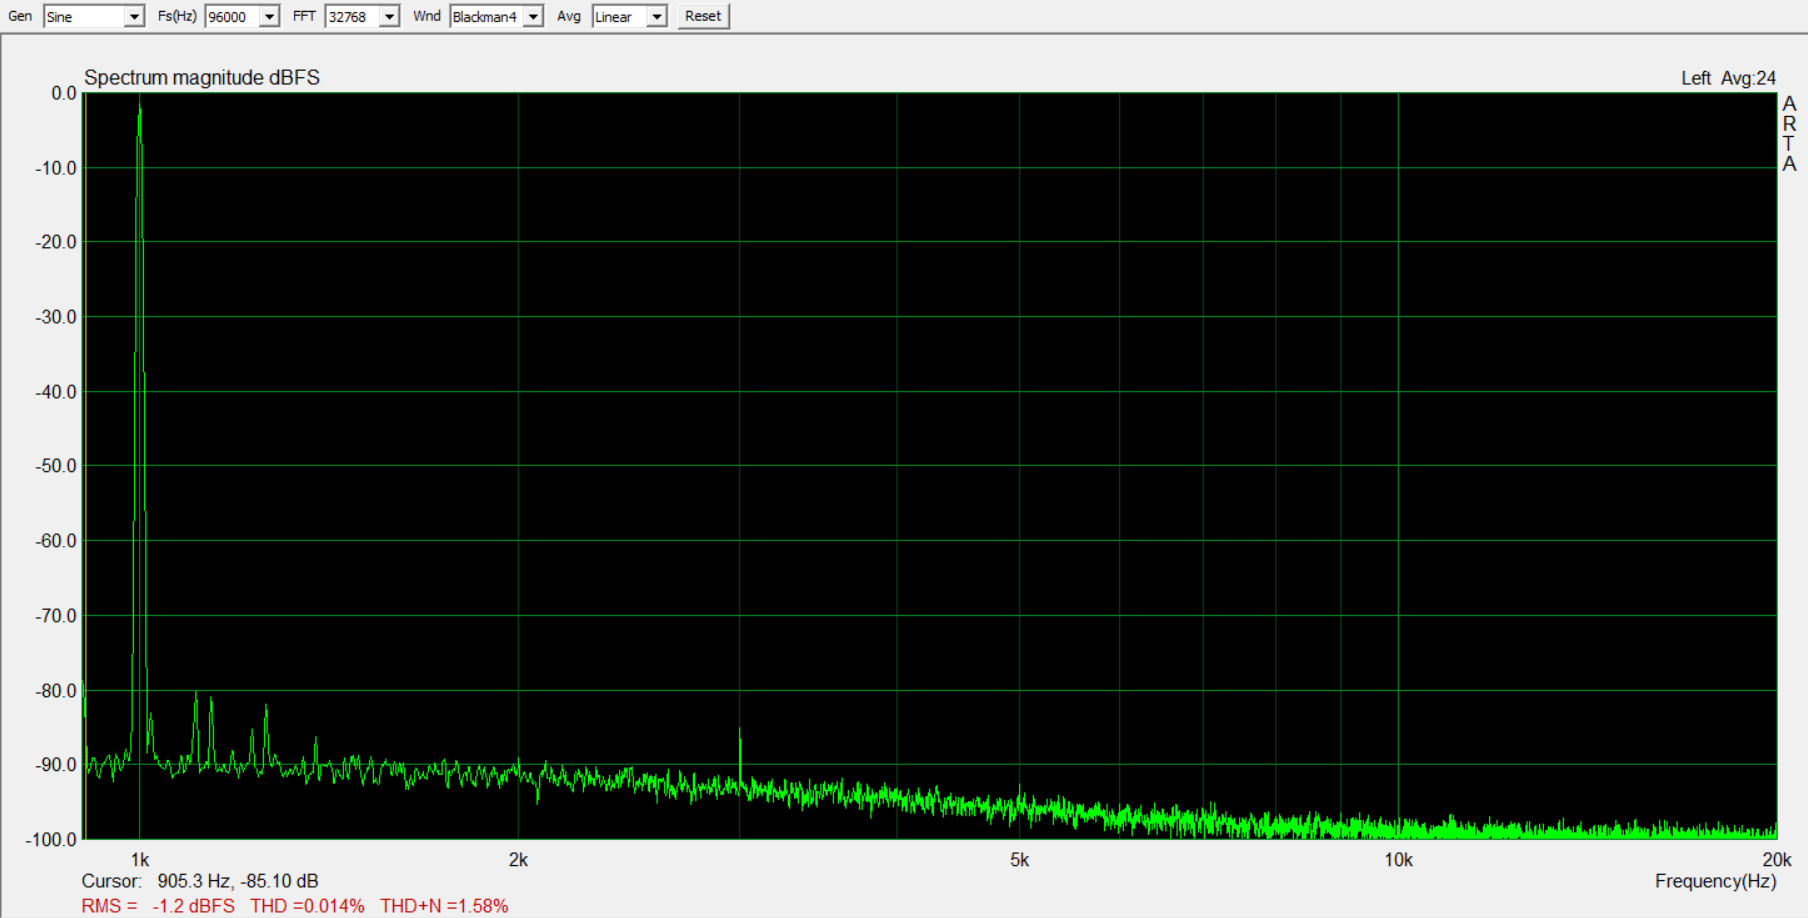
Task: Click the 5k frequency axis tick label
Action: point(1019,860)
